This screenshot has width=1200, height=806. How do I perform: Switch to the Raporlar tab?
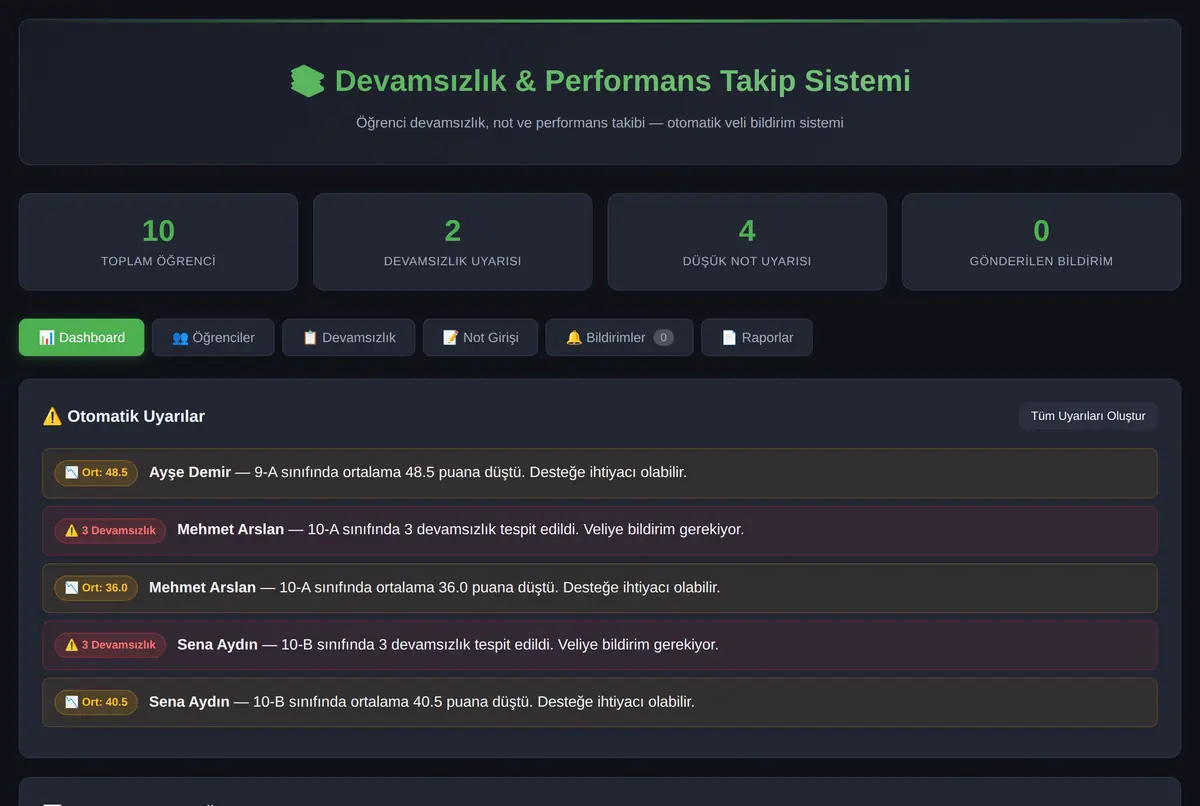[757, 338]
